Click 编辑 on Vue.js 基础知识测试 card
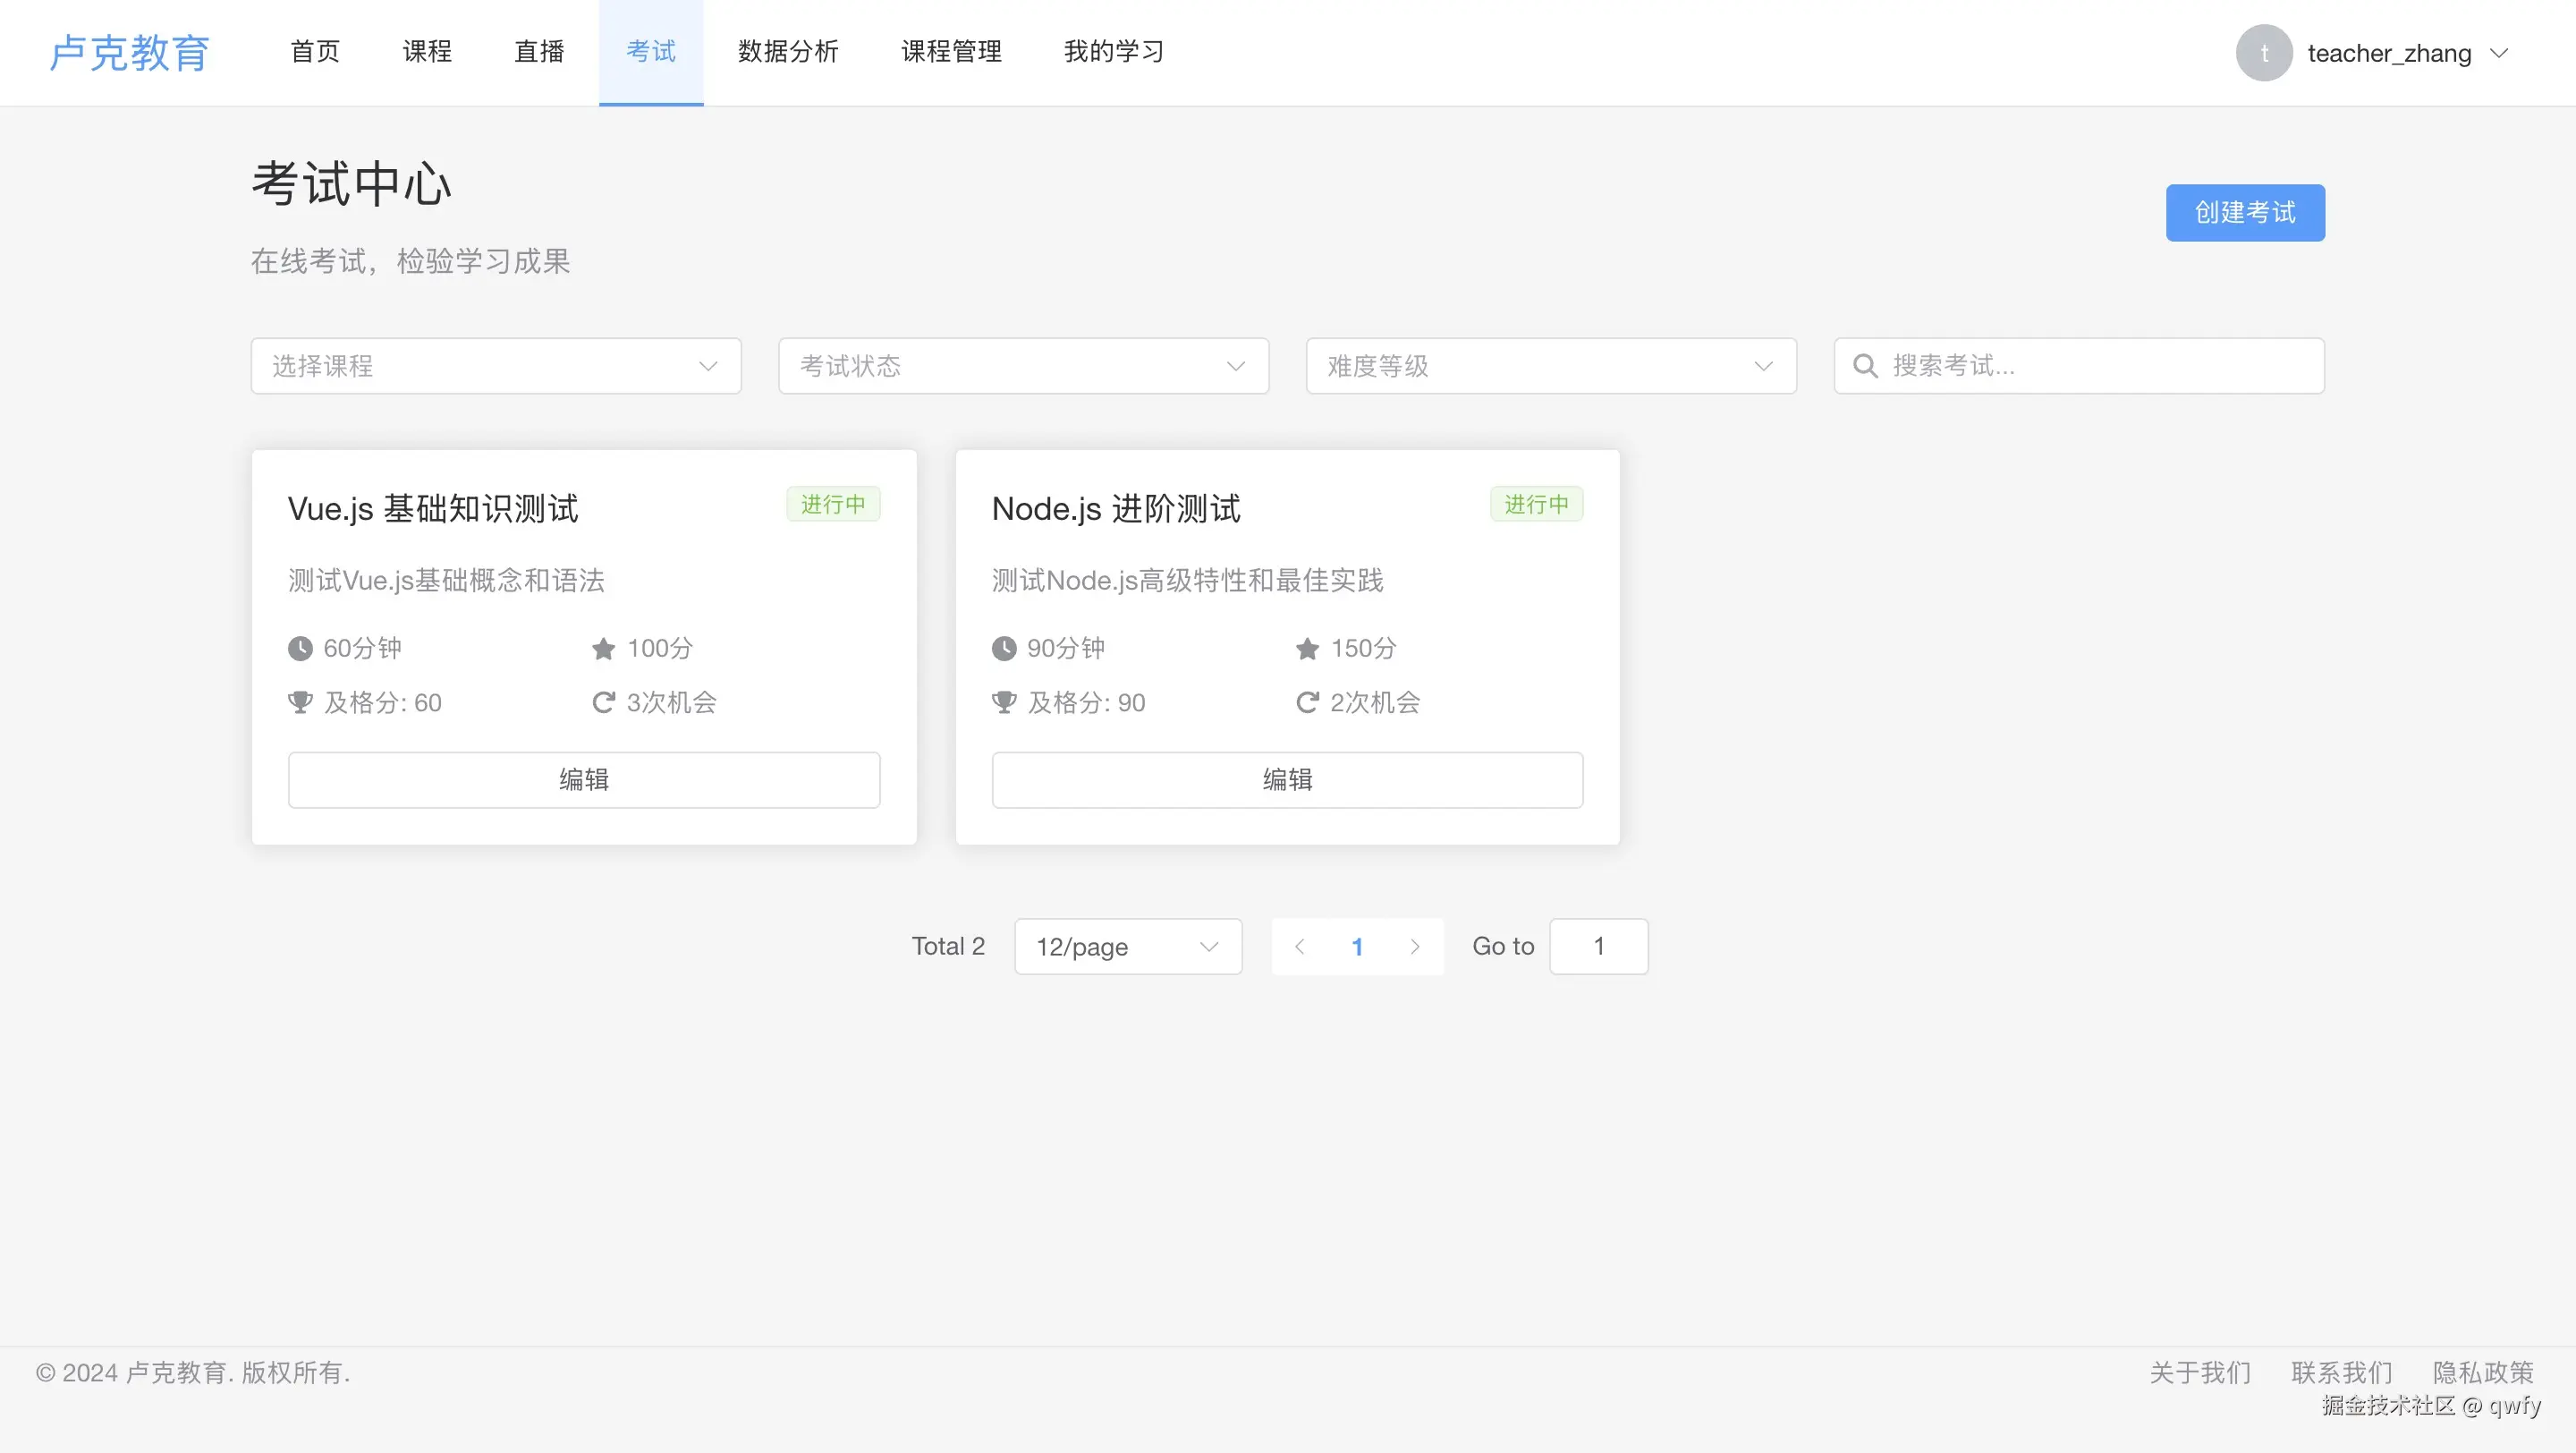2576x1453 pixels. 584,779
